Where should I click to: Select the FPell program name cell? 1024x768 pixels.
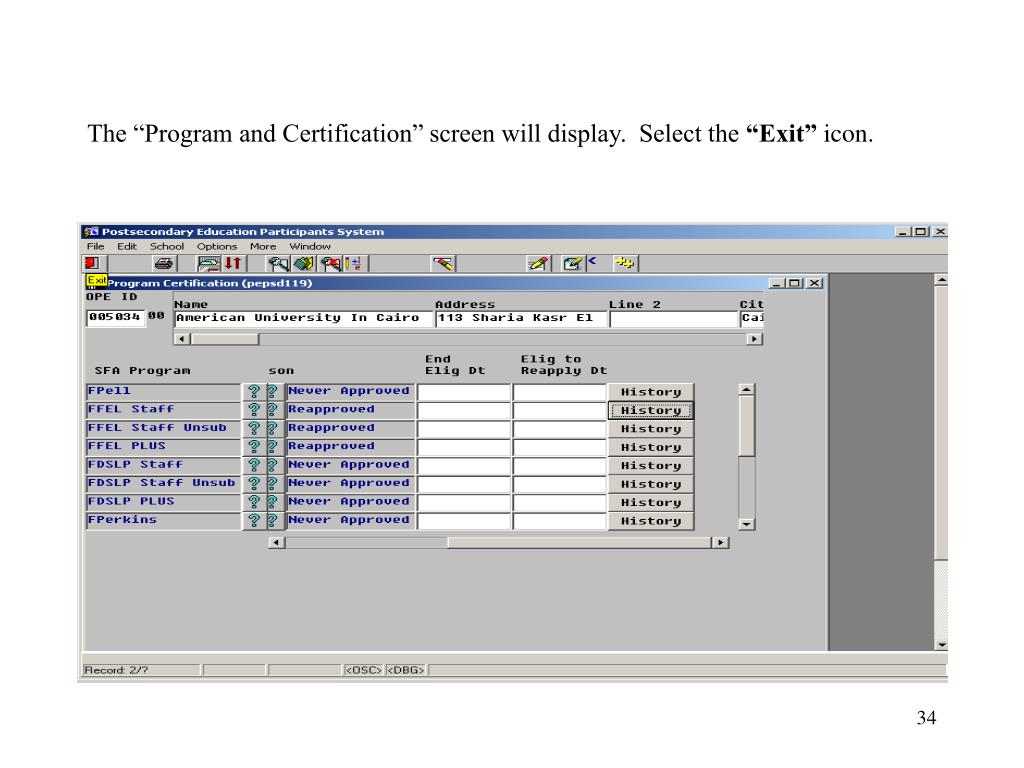click(163, 391)
